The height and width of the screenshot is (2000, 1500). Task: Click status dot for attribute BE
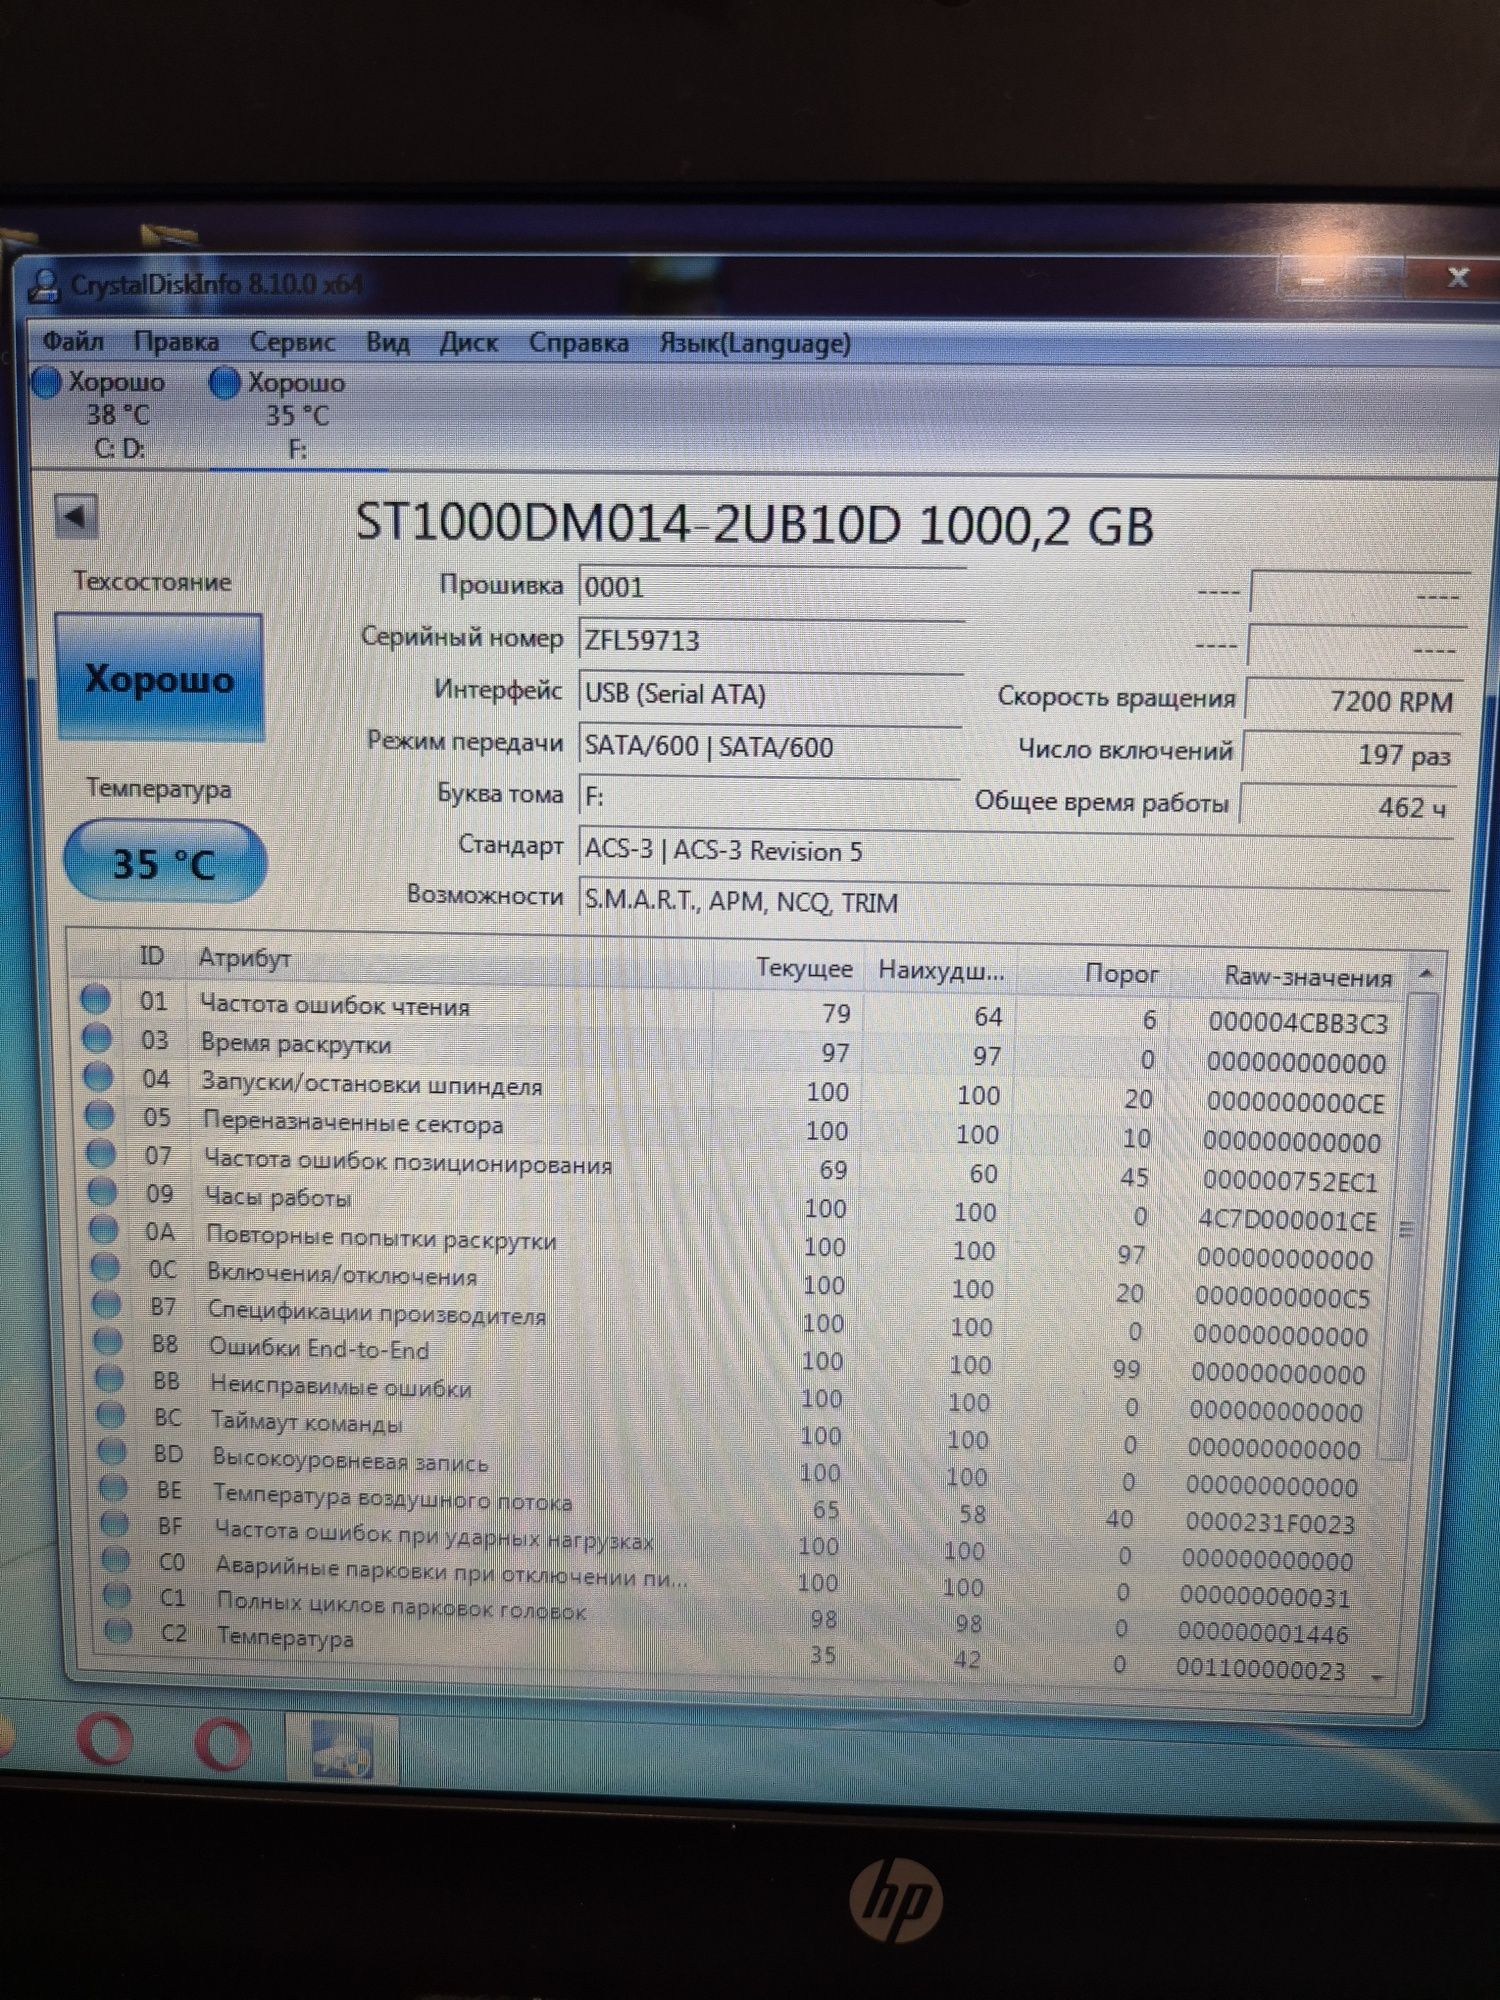tap(114, 1488)
